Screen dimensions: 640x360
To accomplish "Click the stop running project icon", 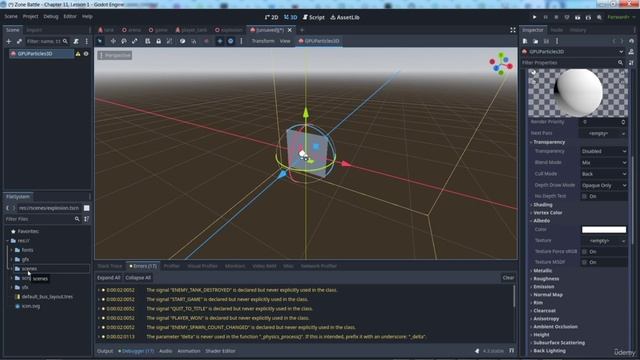I will 556,17.
